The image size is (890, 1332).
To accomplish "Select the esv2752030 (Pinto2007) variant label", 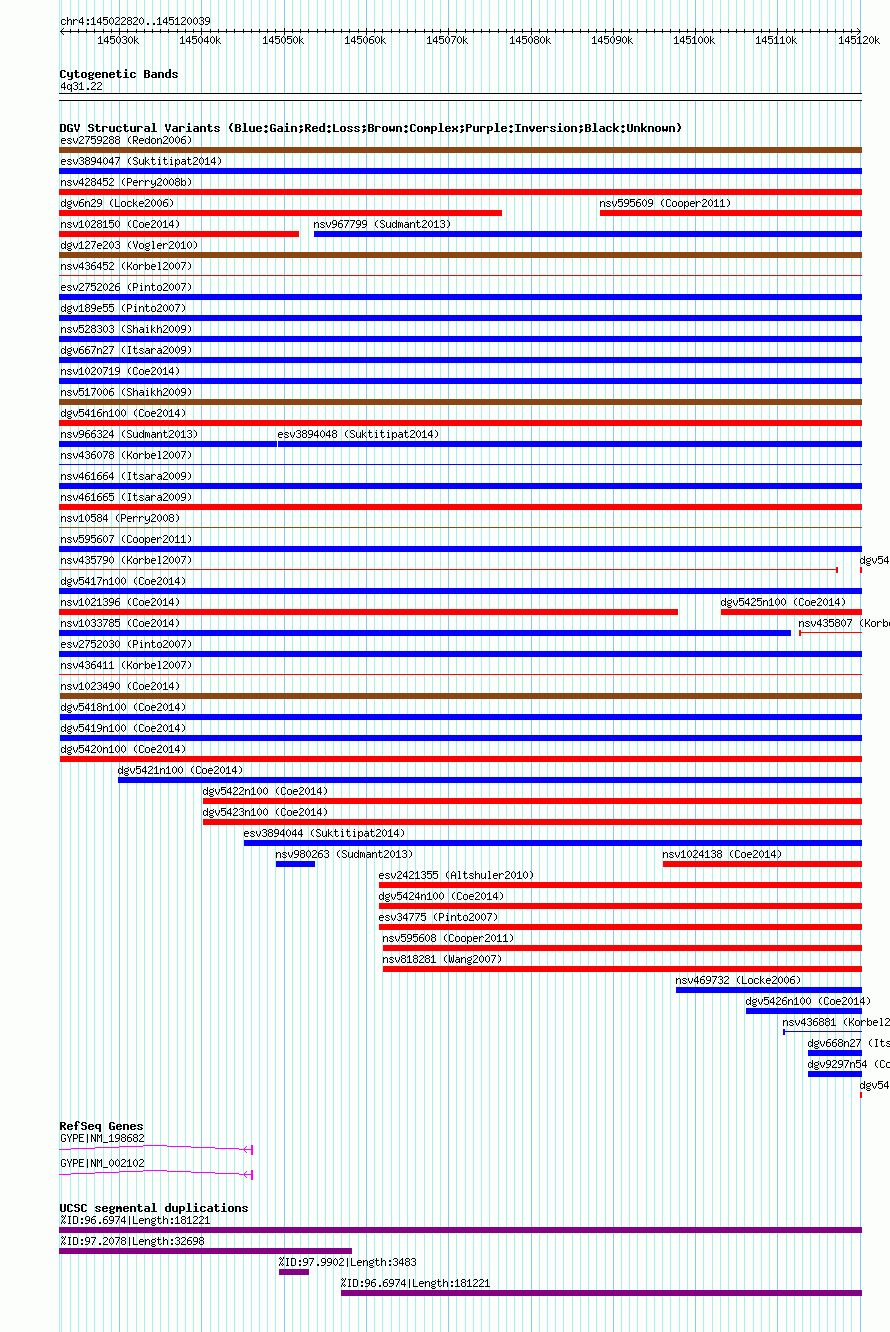I will click(x=126, y=644).
